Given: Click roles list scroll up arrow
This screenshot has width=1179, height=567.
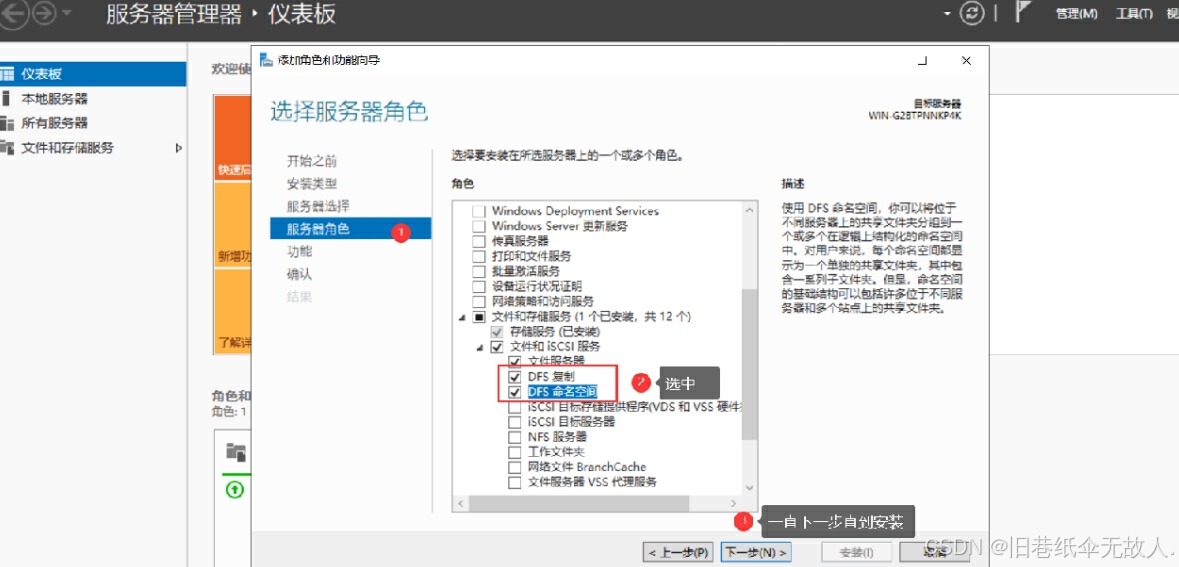Looking at the screenshot, I should click(x=750, y=211).
